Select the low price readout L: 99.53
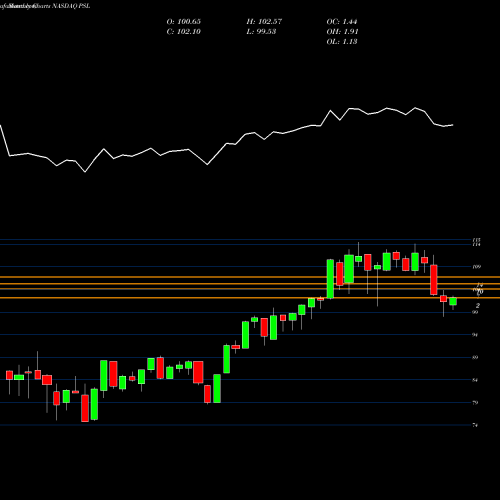Image resolution: width=500 pixels, height=500 pixels. (x=261, y=32)
